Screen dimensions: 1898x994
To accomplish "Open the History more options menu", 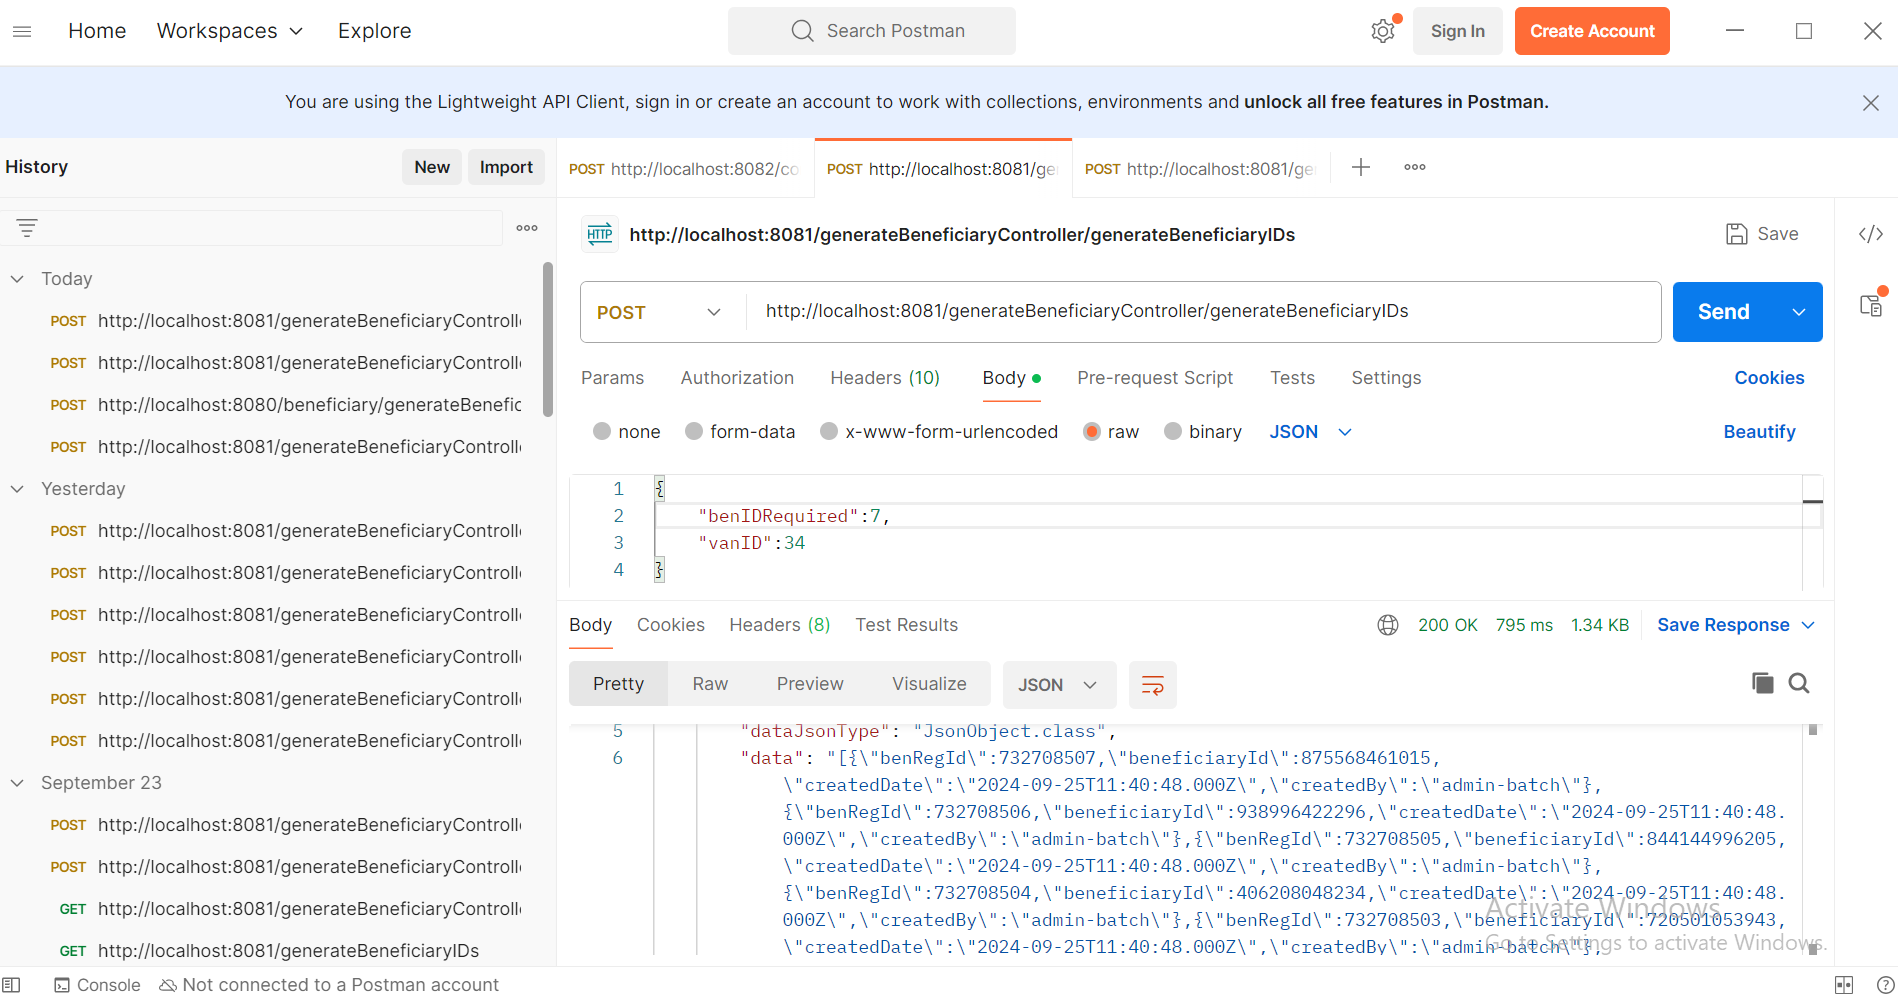I will pyautogui.click(x=527, y=228).
